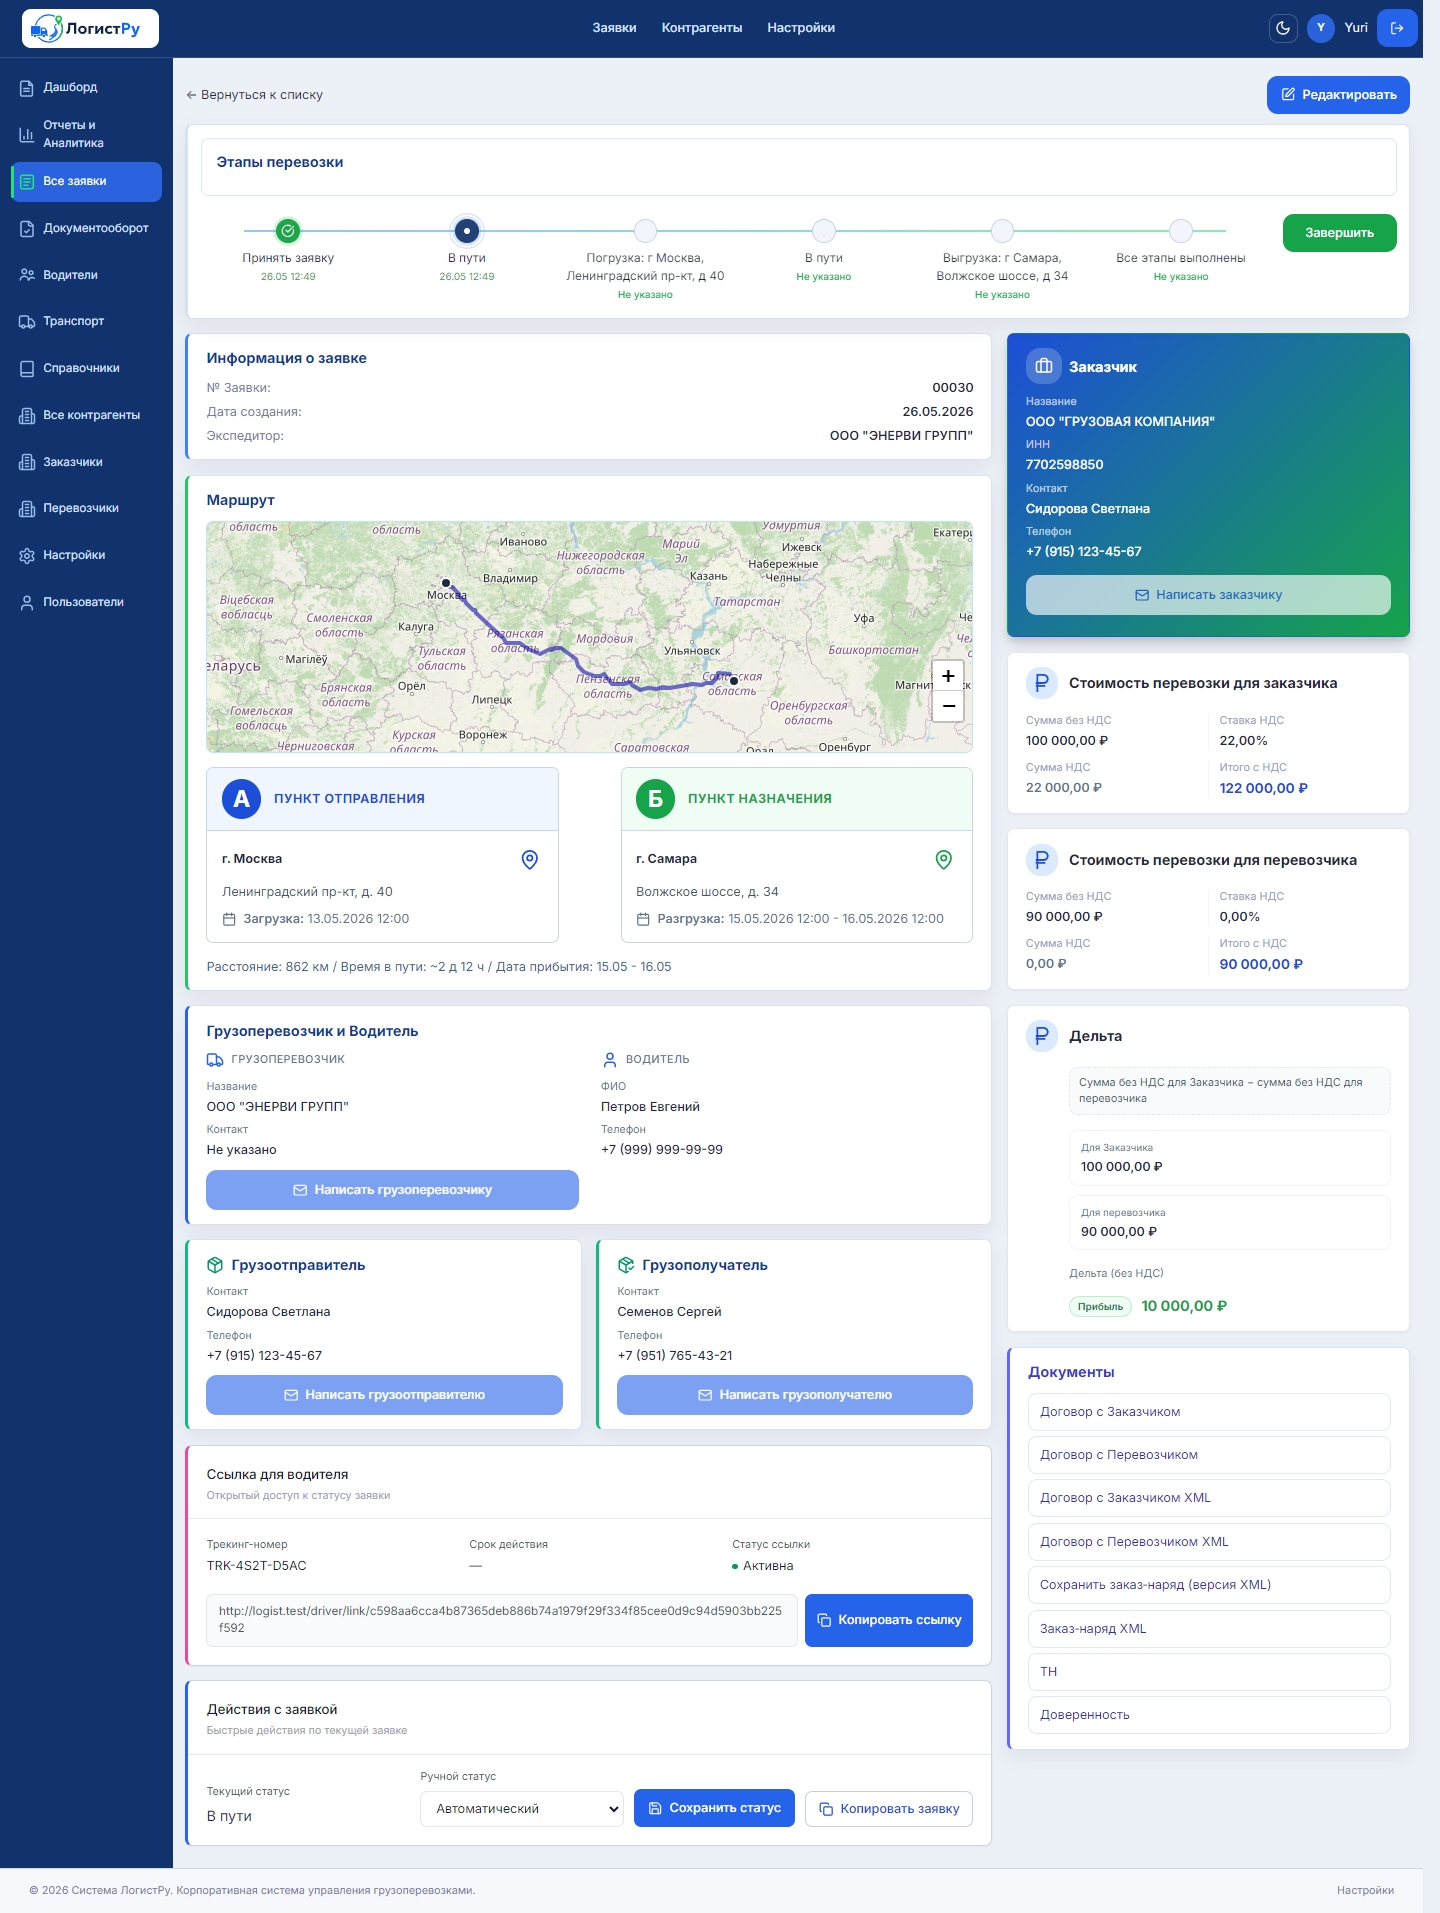
Task: Zoom in on the route map
Action: tap(948, 676)
